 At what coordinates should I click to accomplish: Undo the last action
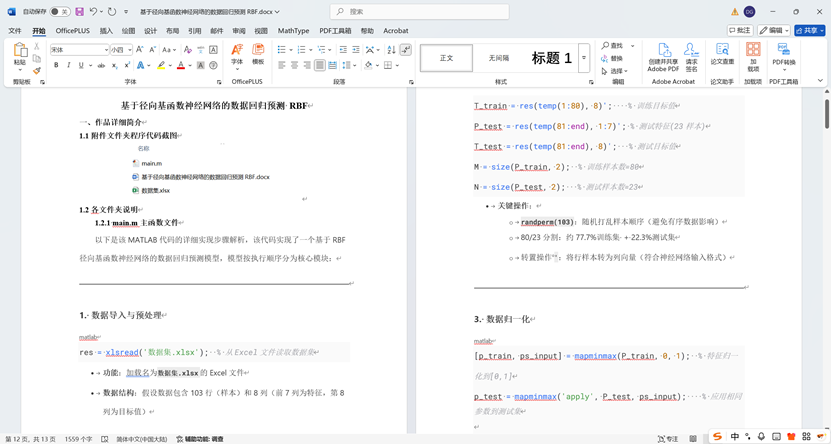(93, 12)
